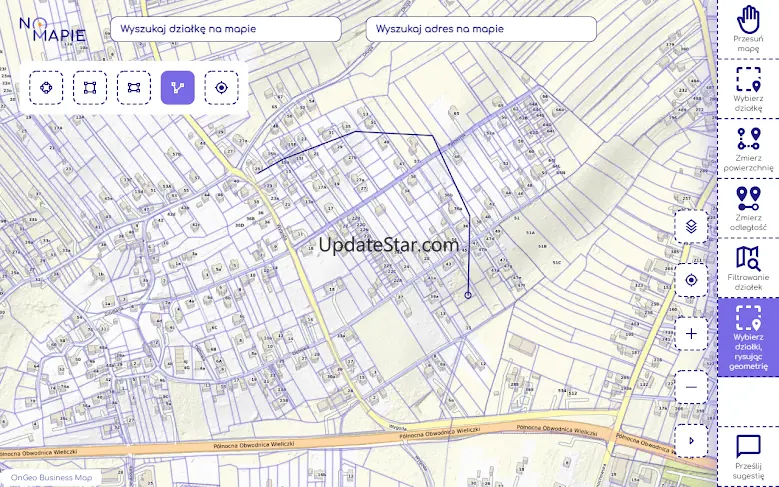Select the point target drawing tool
This screenshot has height=487, width=779.
coord(222,88)
